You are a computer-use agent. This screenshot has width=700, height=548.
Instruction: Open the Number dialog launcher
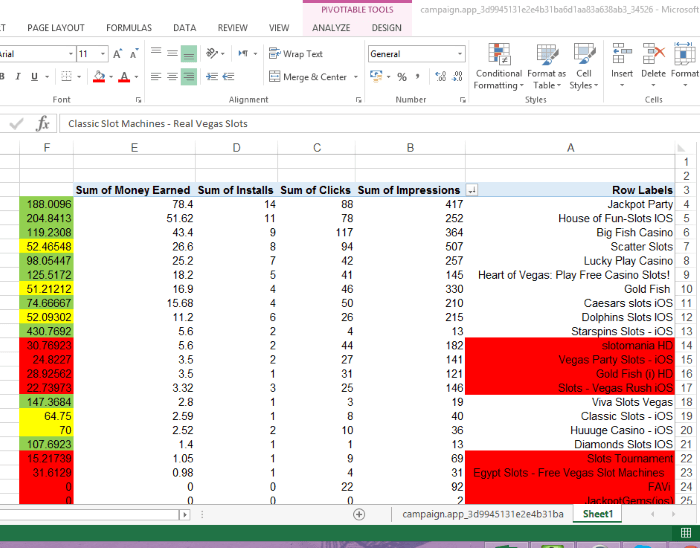click(462, 100)
